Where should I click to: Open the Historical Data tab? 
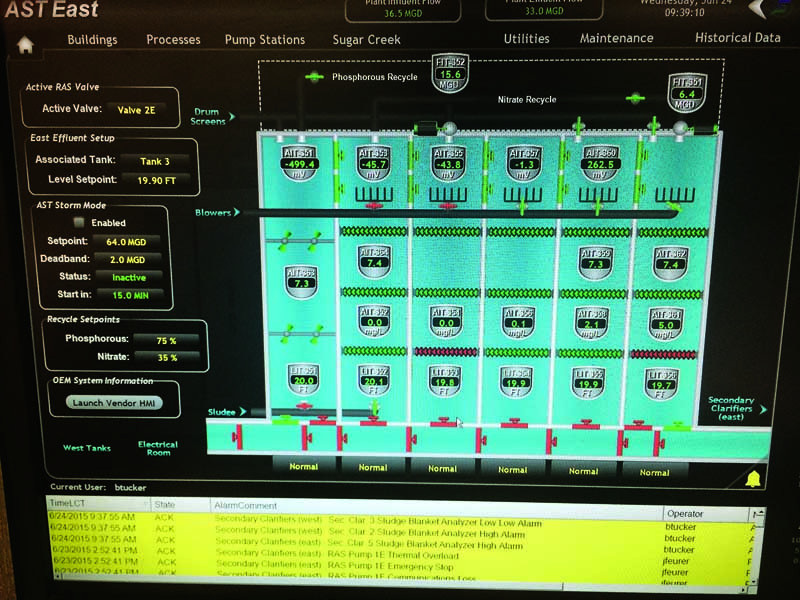(738, 38)
